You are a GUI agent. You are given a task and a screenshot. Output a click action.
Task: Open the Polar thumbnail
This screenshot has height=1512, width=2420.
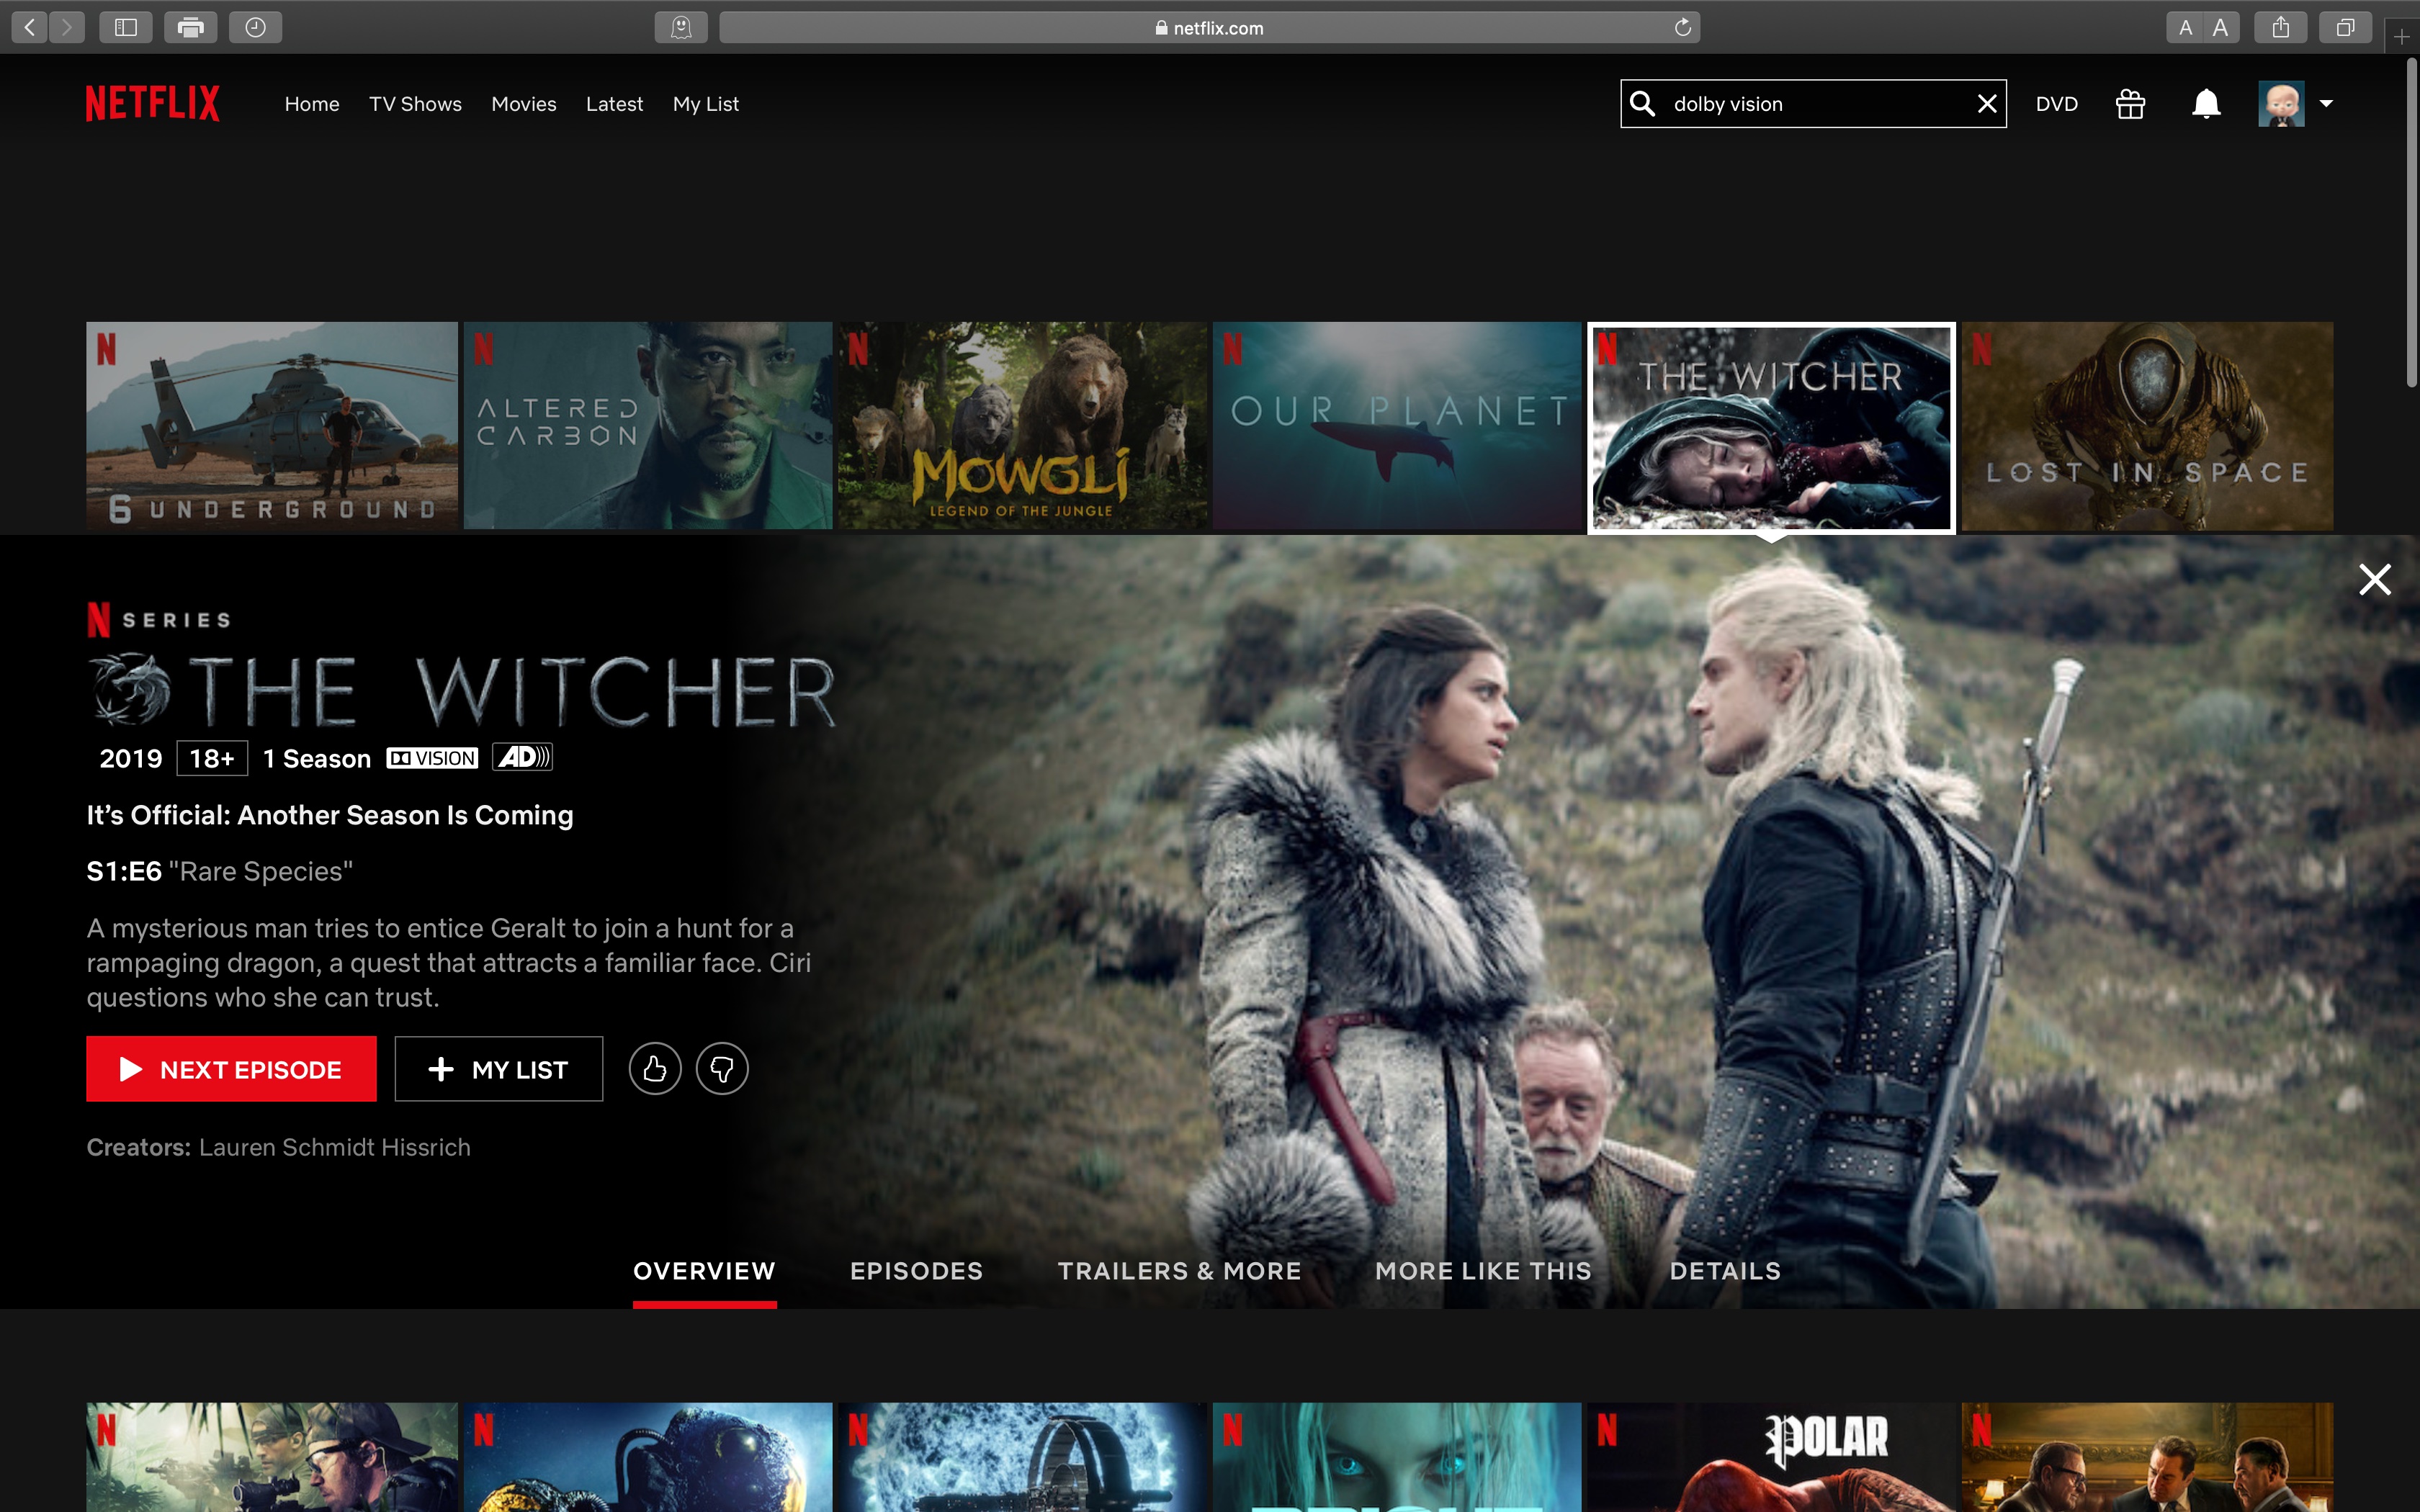pyautogui.click(x=1772, y=1457)
